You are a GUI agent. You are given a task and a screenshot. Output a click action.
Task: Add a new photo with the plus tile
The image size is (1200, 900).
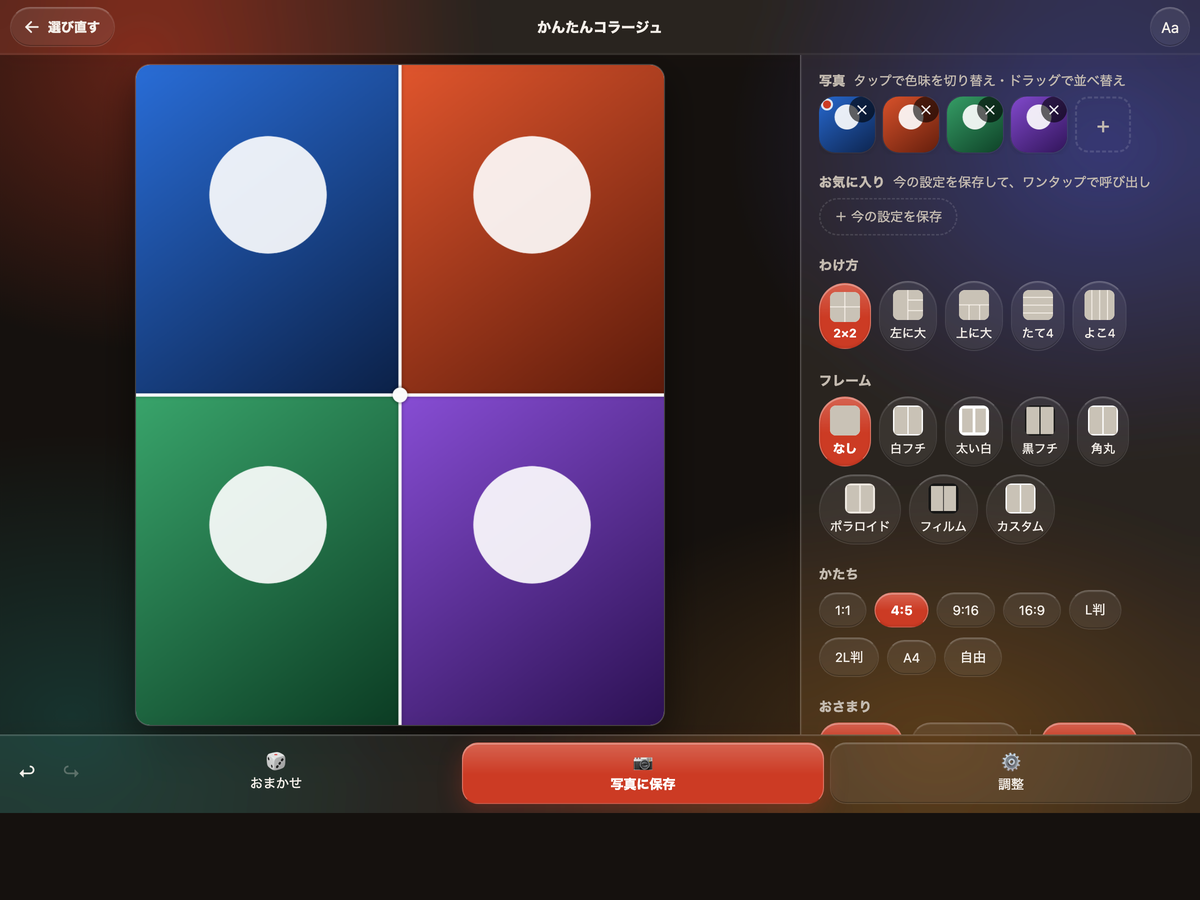tap(1103, 125)
